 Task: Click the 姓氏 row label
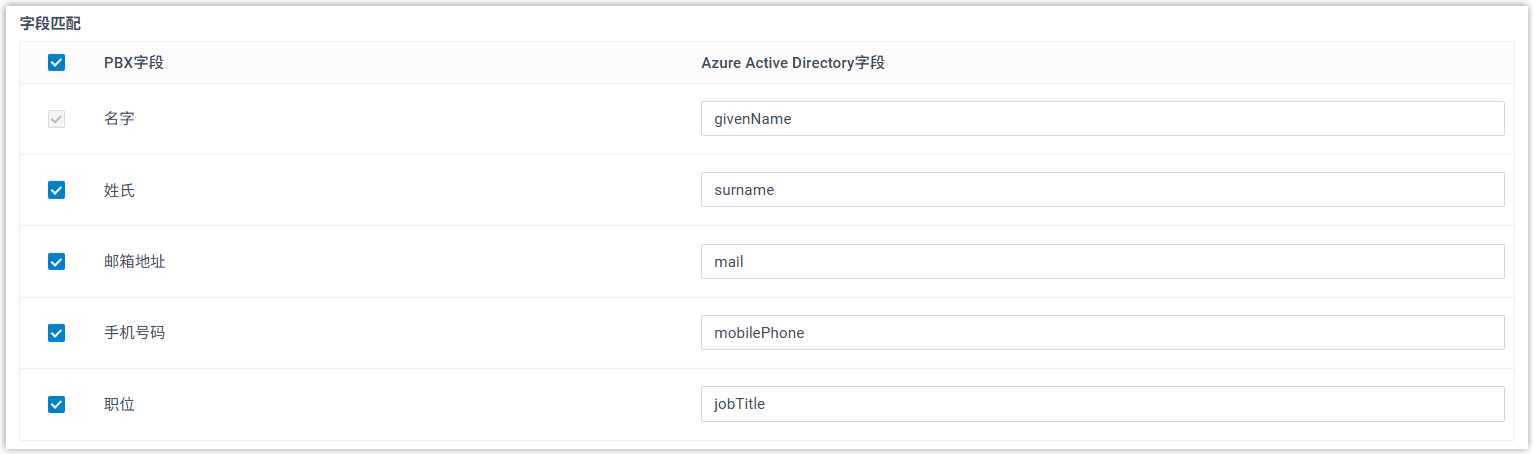point(119,190)
